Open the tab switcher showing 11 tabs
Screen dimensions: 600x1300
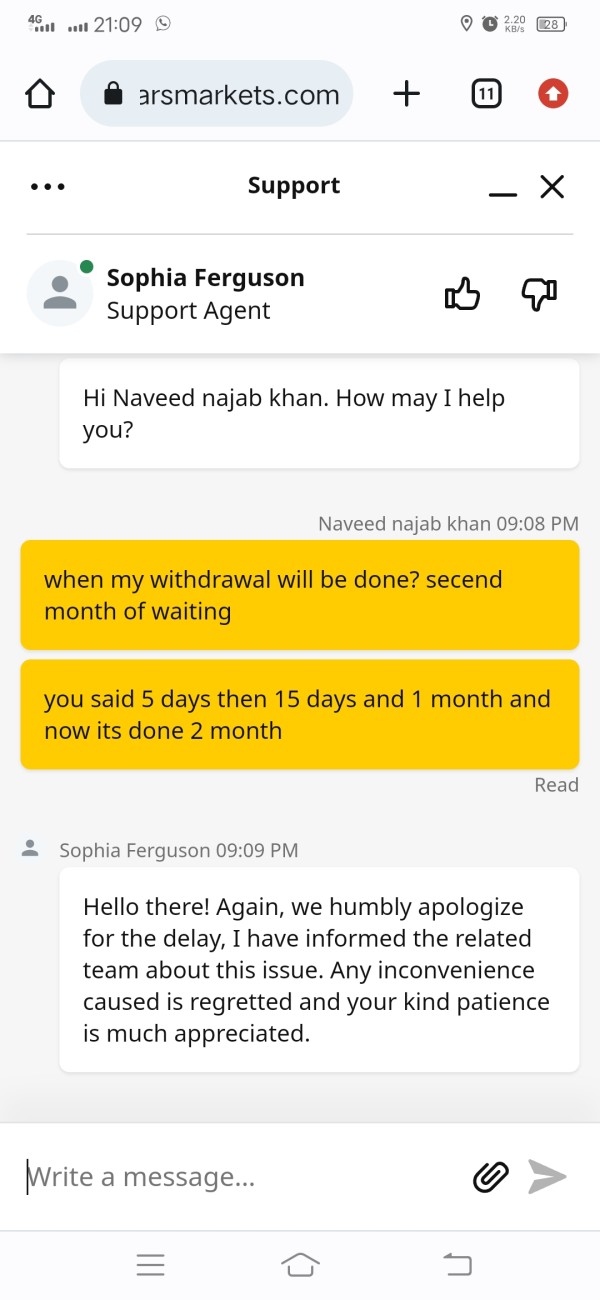pos(485,94)
